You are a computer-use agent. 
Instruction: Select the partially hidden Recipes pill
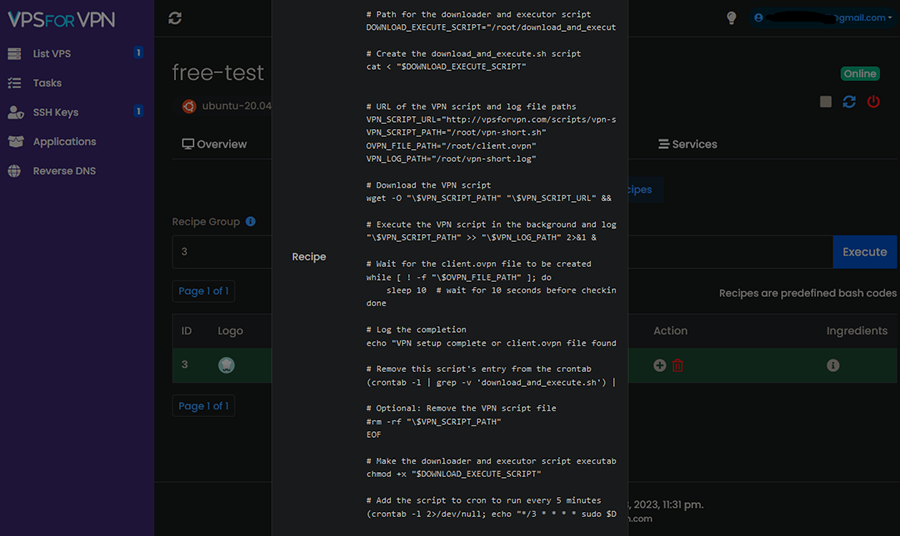646,189
